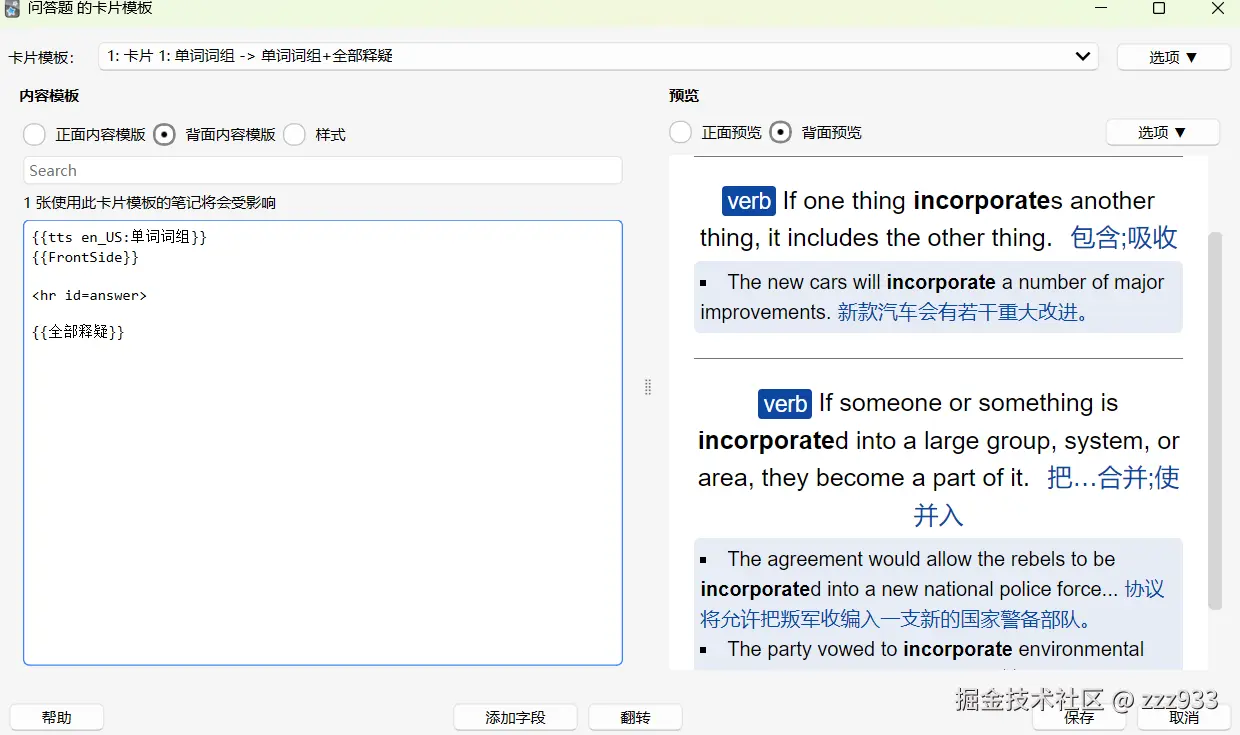The height and width of the screenshot is (735, 1240).
Task: Focus the Search input field
Action: [x=323, y=170]
